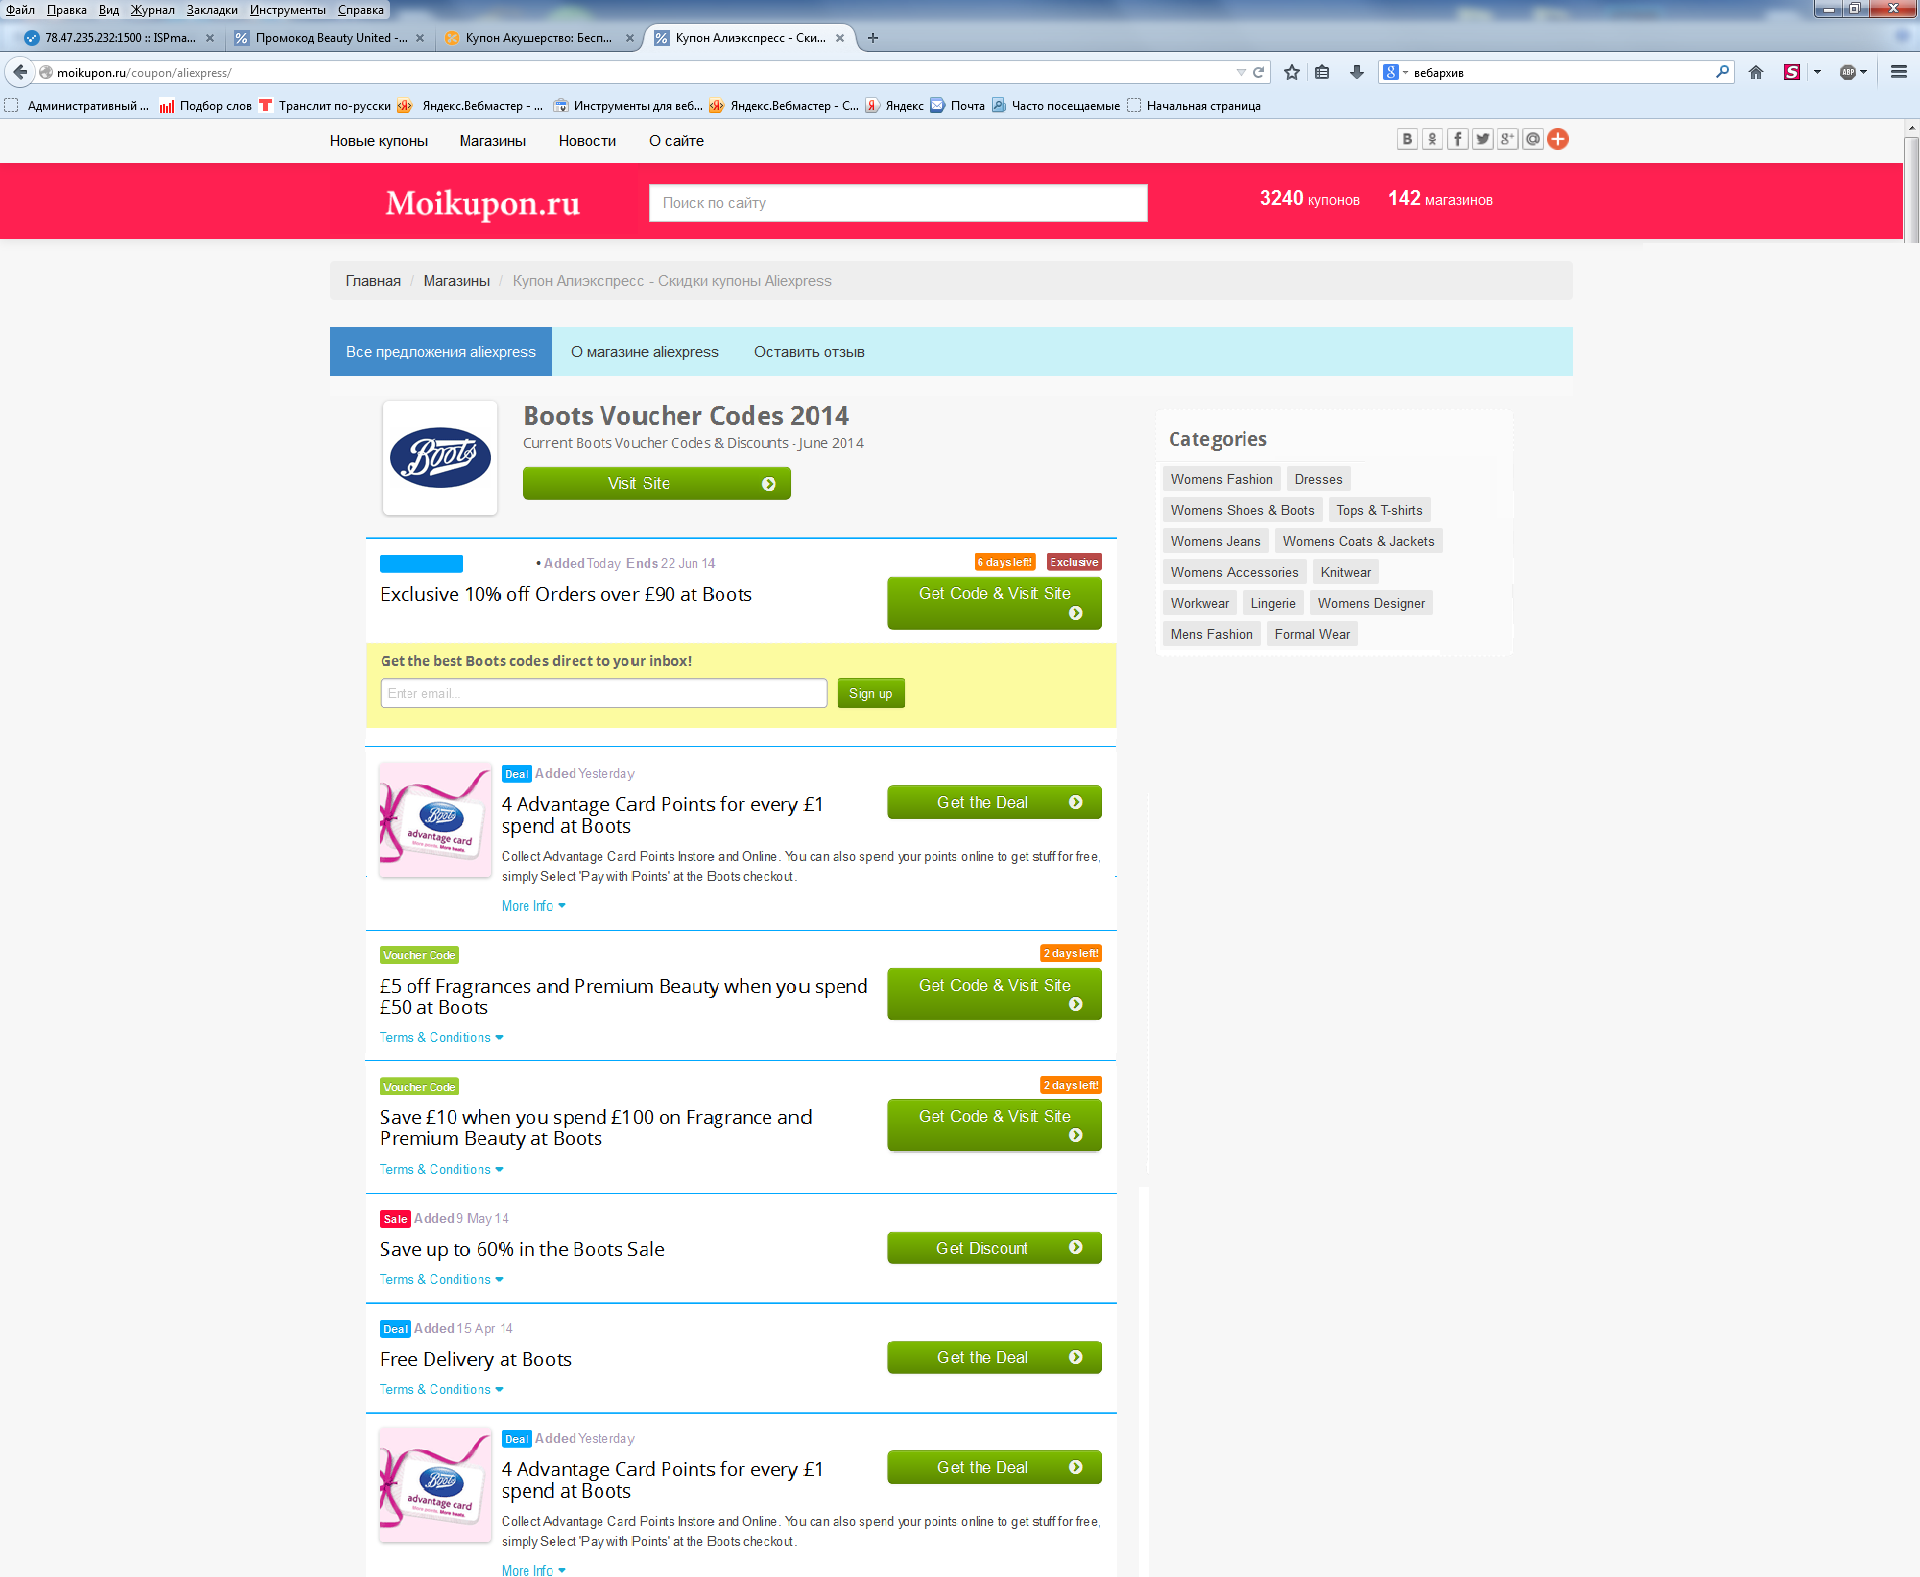Open Womens Fashion category
Image resolution: width=1920 pixels, height=1577 pixels.
1222,479
